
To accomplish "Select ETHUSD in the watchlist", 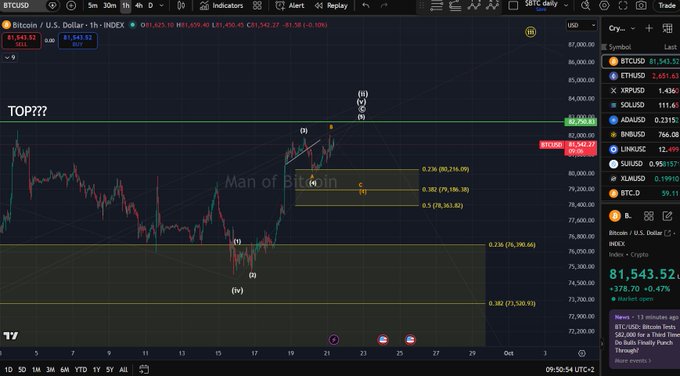I will 641,76.
